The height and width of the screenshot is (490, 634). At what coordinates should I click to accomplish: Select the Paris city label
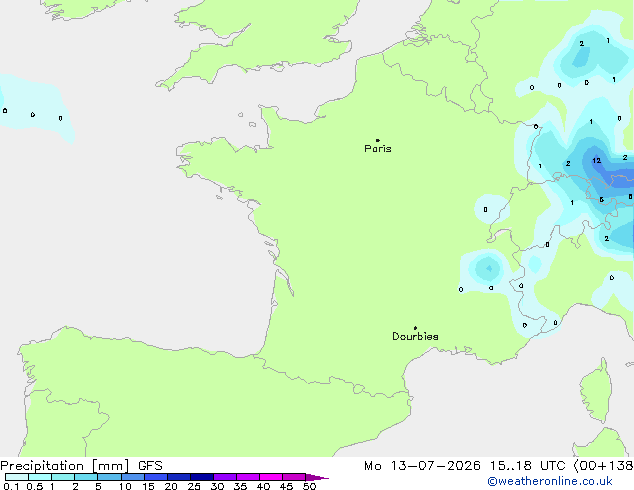pyautogui.click(x=378, y=149)
